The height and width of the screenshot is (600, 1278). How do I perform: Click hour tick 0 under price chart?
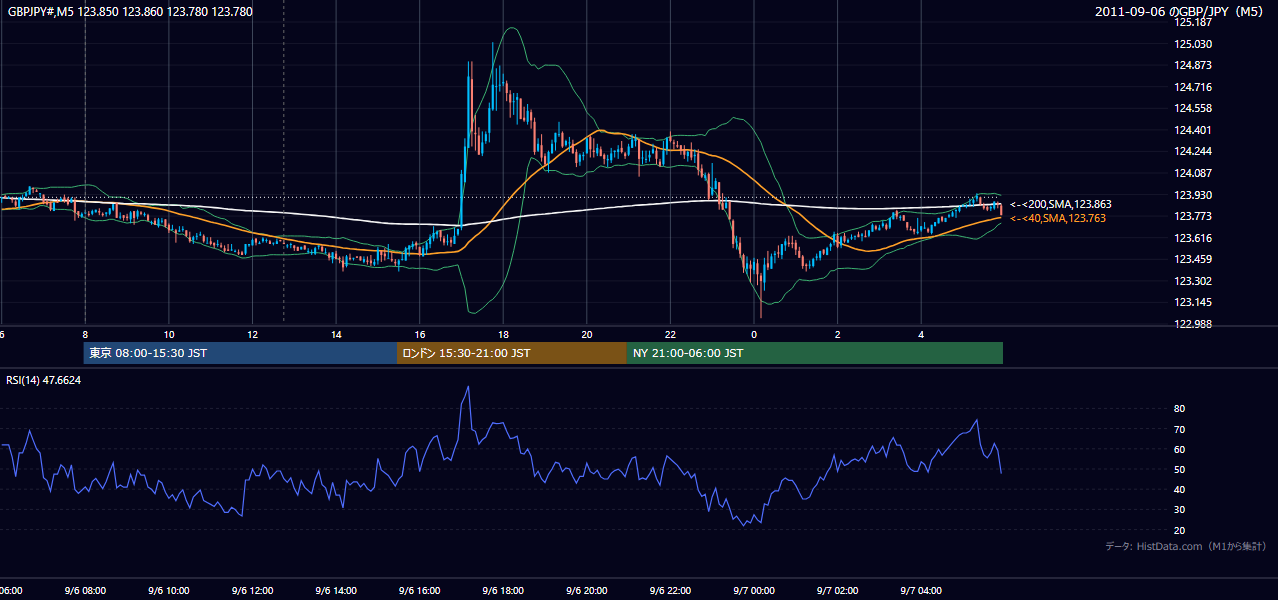click(x=755, y=335)
